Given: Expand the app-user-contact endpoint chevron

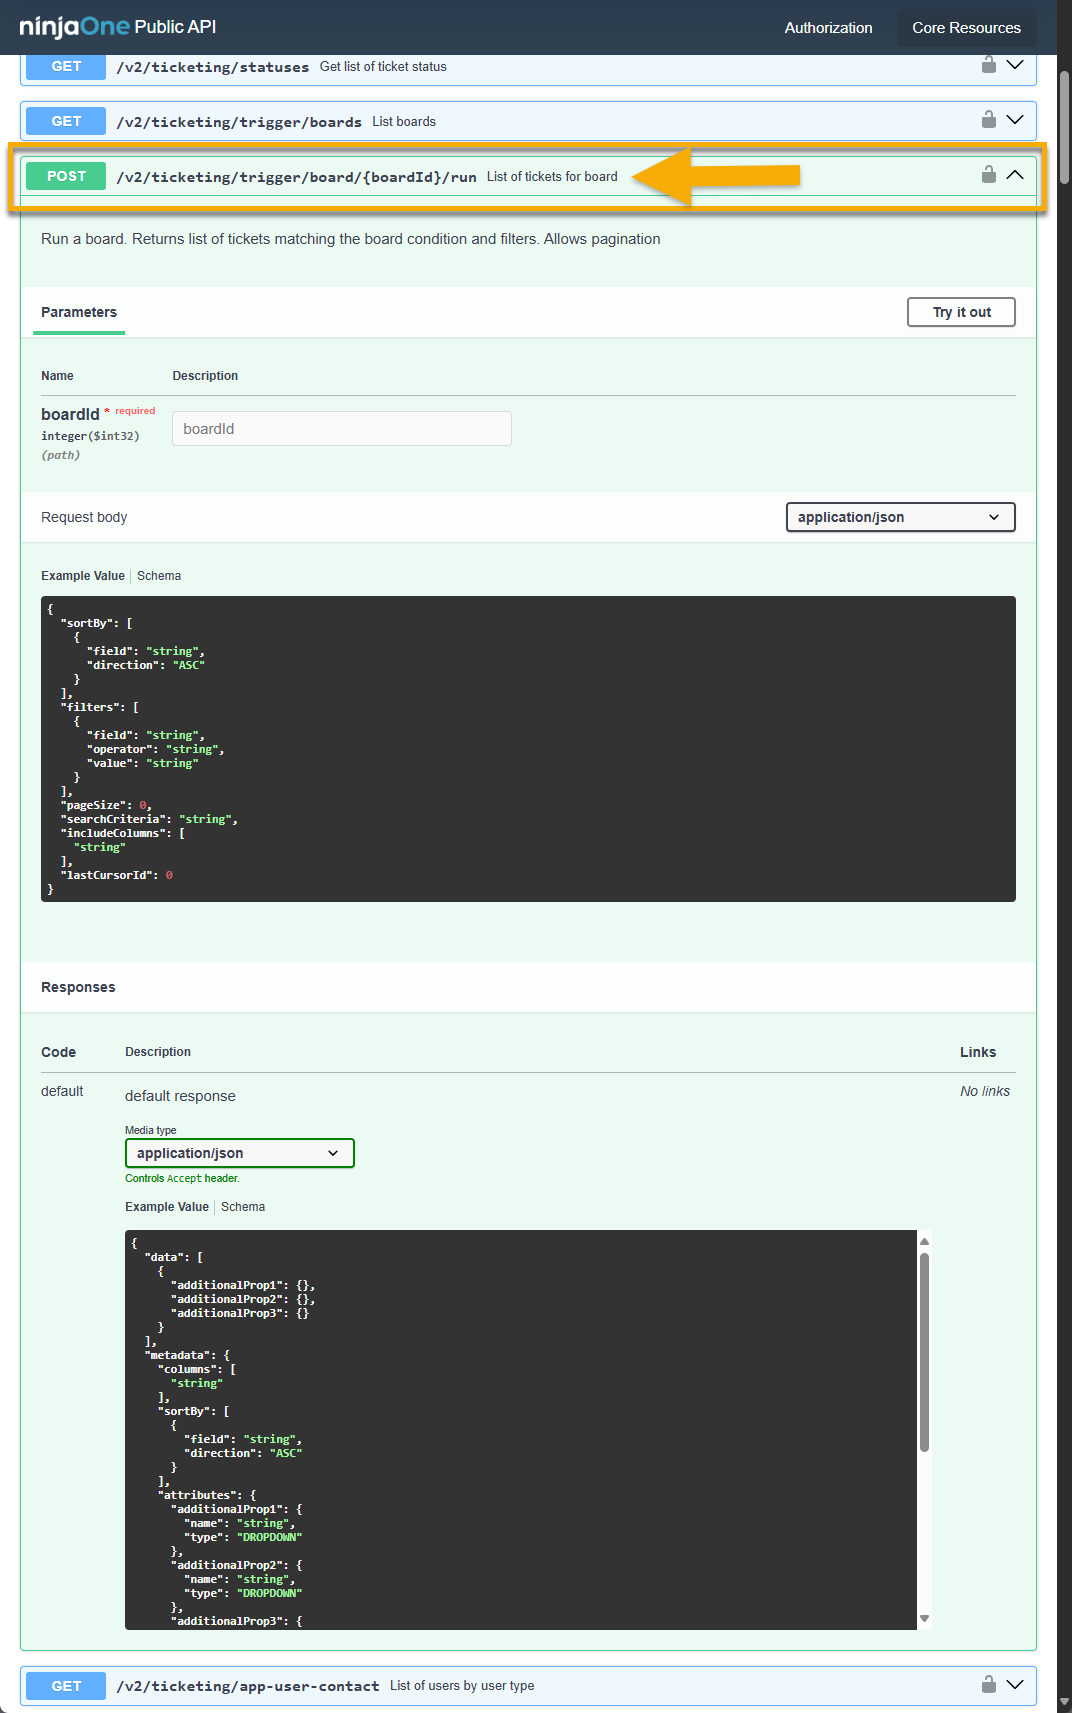Looking at the screenshot, I should [x=1015, y=1684].
